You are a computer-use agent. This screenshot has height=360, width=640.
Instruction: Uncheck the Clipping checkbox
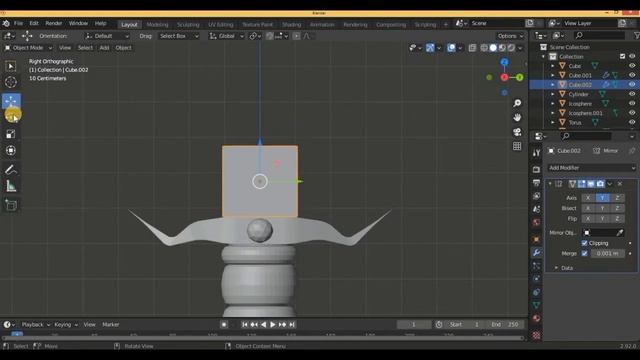pos(584,243)
